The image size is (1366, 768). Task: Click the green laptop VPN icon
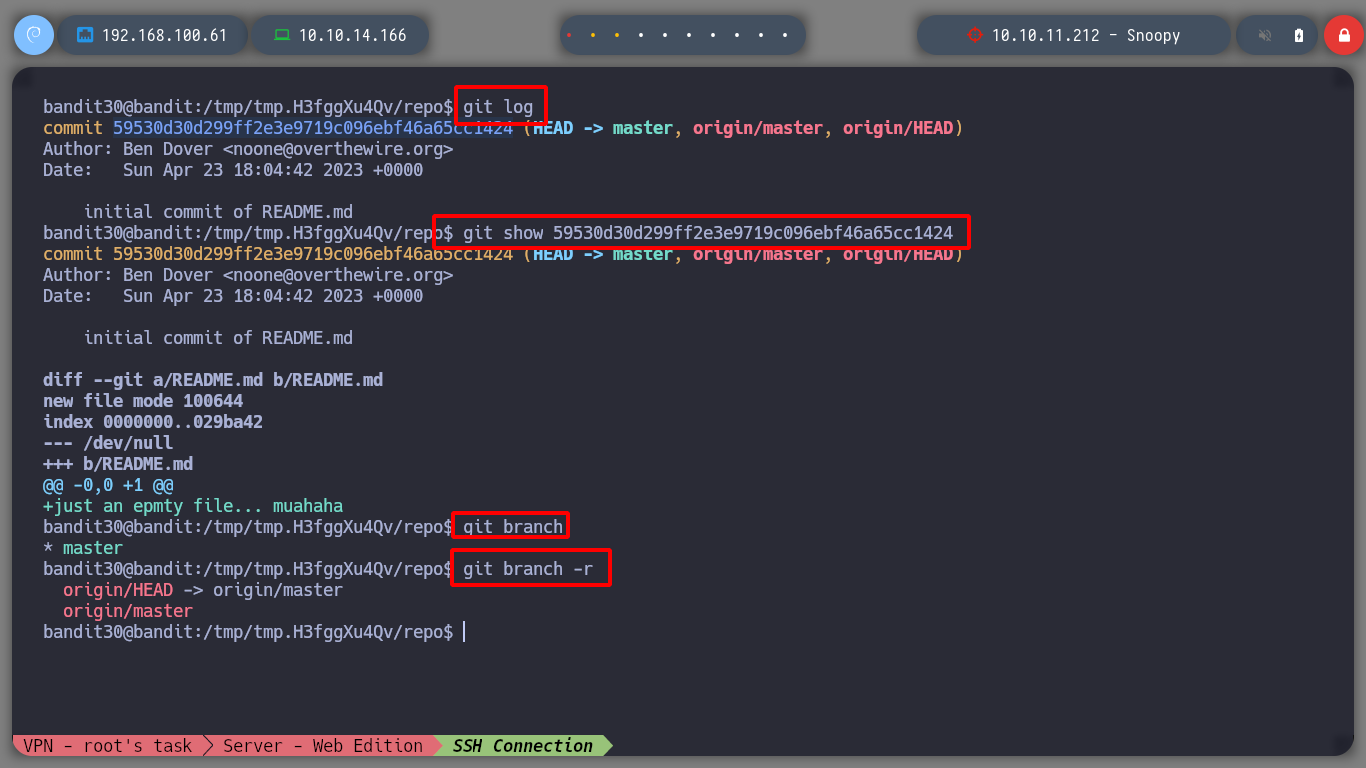(282, 35)
